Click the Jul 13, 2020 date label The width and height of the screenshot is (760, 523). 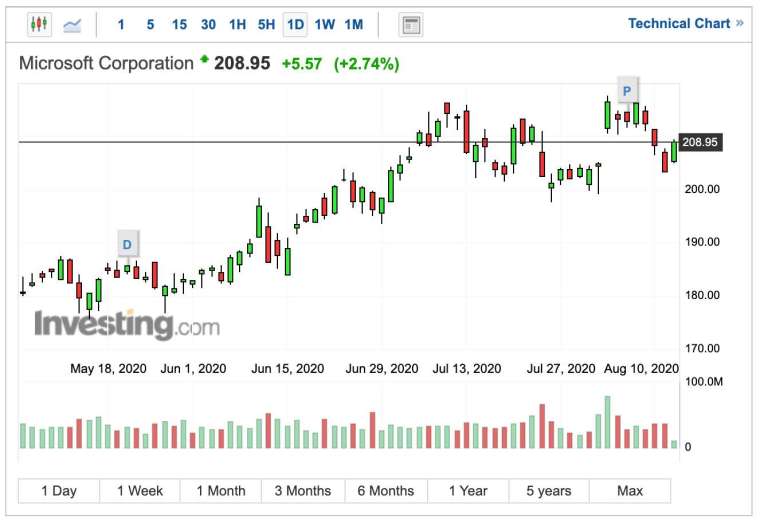pyautogui.click(x=466, y=369)
